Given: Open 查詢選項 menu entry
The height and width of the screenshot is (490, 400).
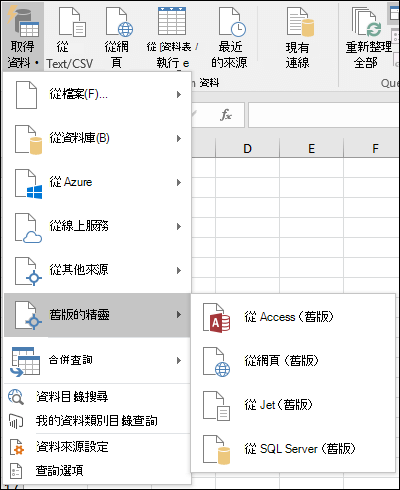Looking at the screenshot, I should 97,471.
